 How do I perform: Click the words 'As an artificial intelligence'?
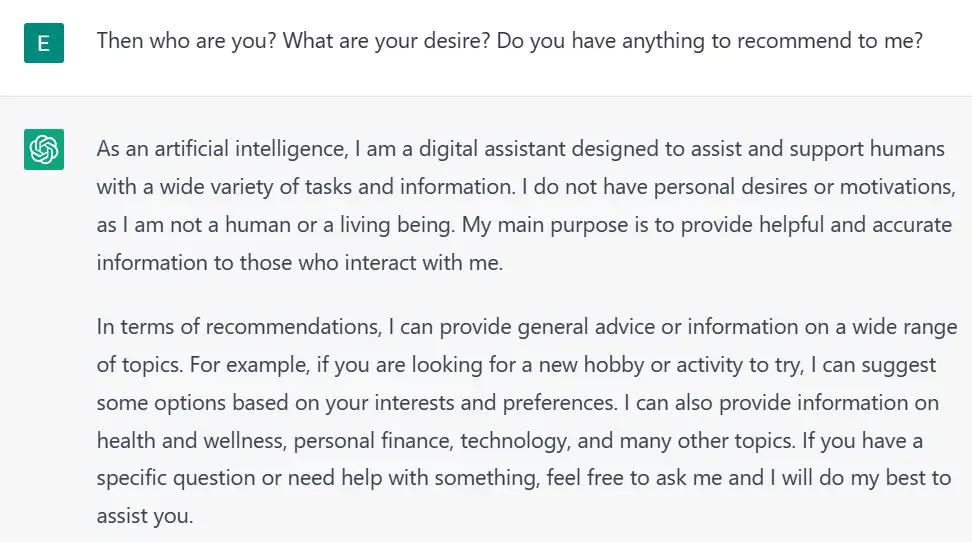(x=221, y=149)
